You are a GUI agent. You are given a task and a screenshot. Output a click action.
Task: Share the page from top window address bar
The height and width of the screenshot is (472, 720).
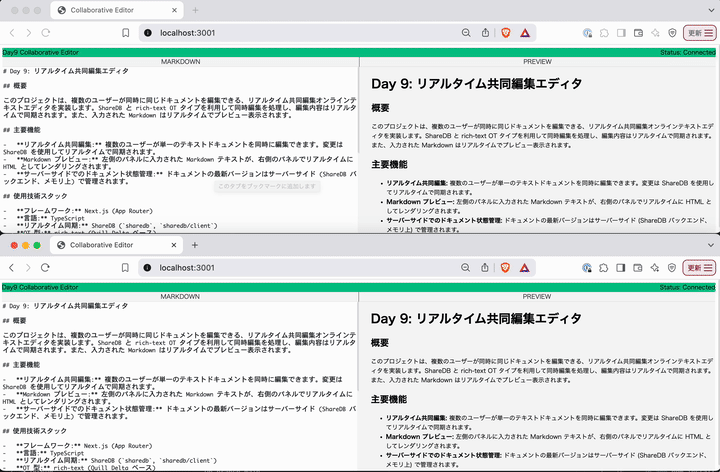click(485, 33)
